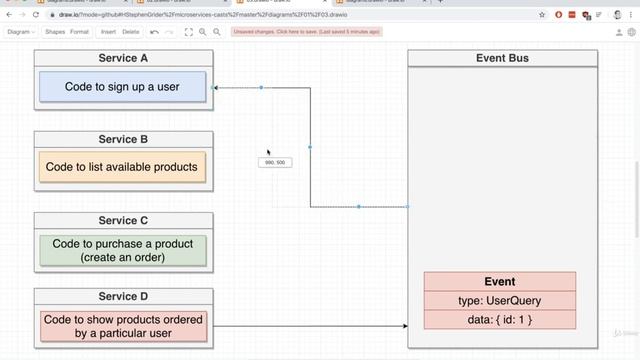Click the vertical segment midpoint handle of connector
Screen dimensions: 640x360
[310, 147]
